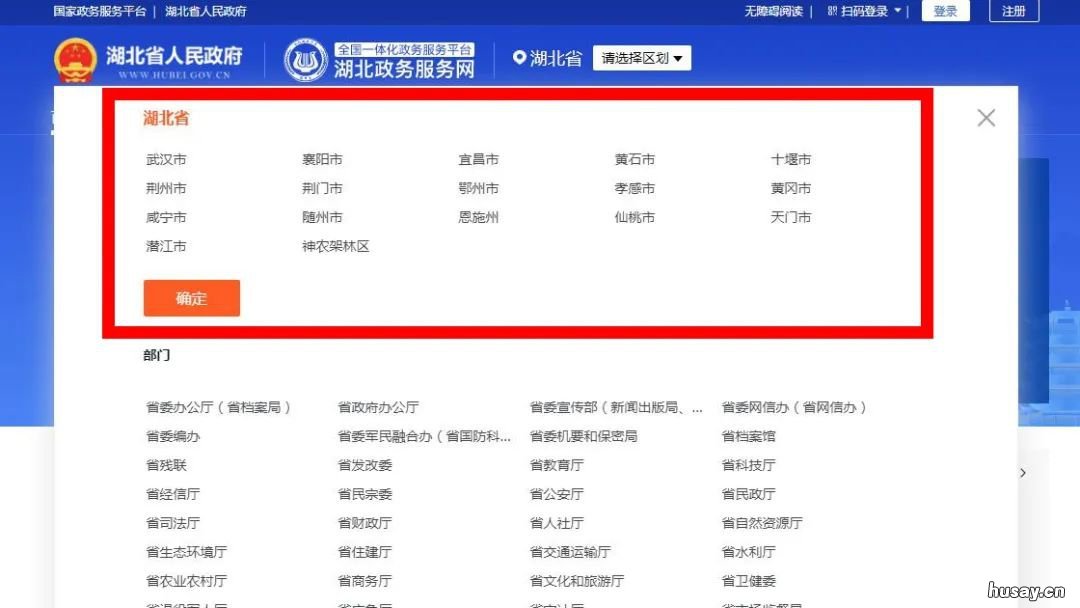1080x608 pixels.
Task: Click the 登录 login button
Action: [x=945, y=11]
